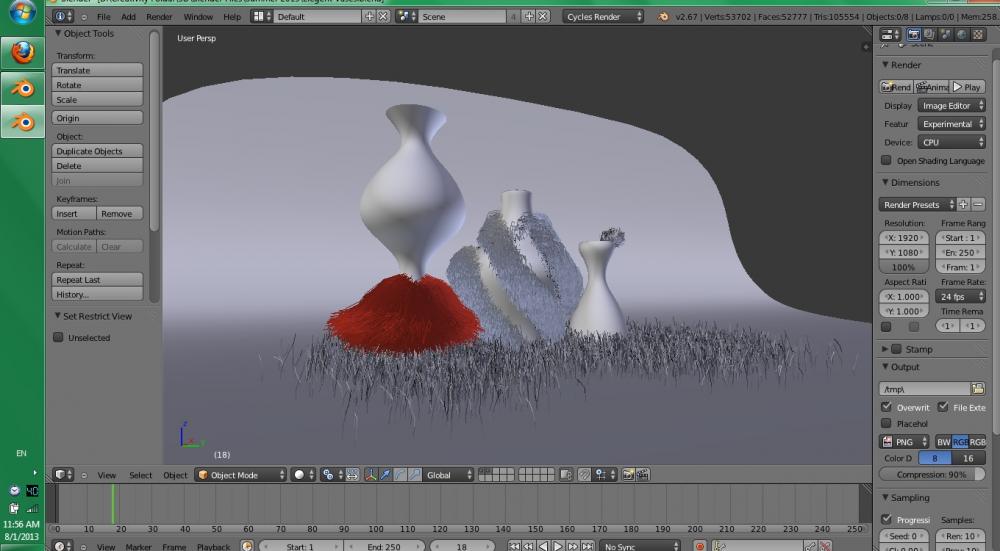Toggle the Unselected checkbox
The height and width of the screenshot is (551, 1000).
[58, 337]
